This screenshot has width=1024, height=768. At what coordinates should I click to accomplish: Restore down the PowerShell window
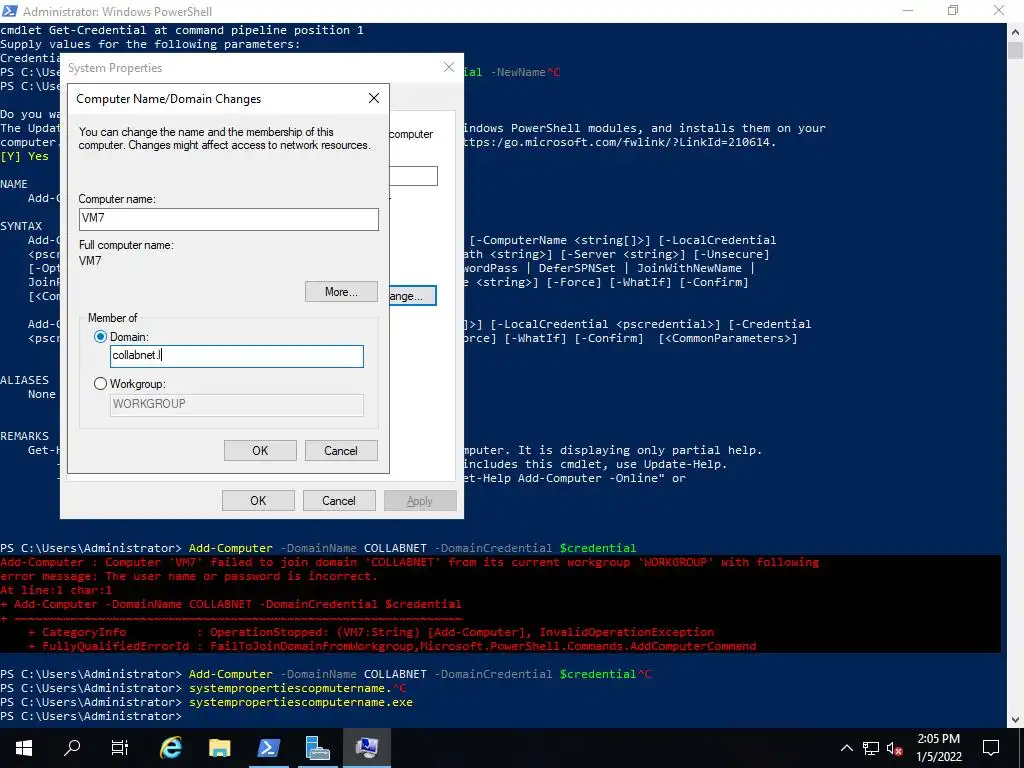(953, 10)
